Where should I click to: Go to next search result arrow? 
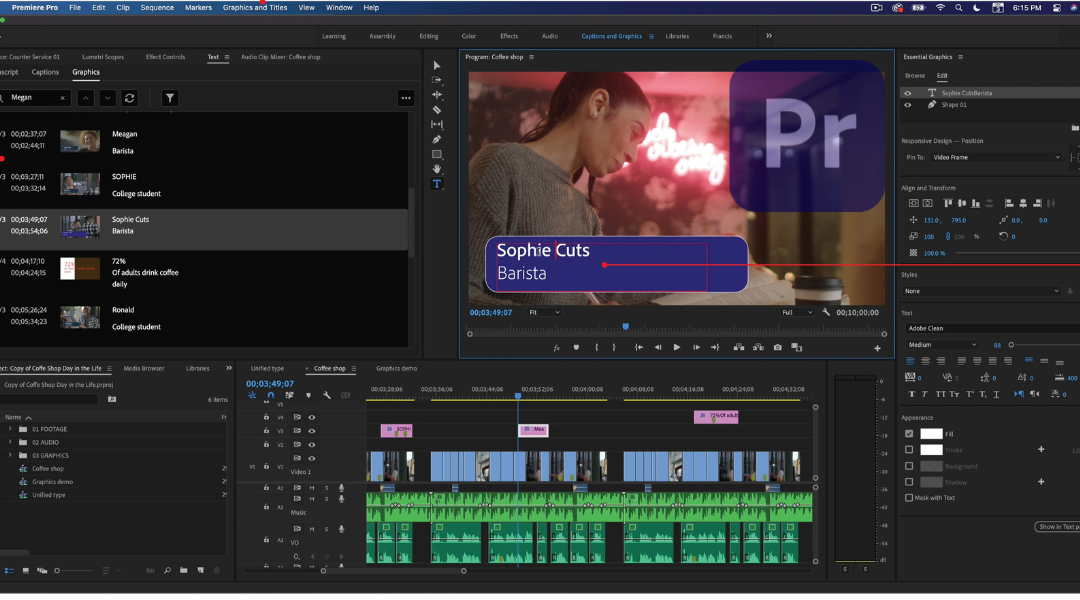tap(107, 98)
